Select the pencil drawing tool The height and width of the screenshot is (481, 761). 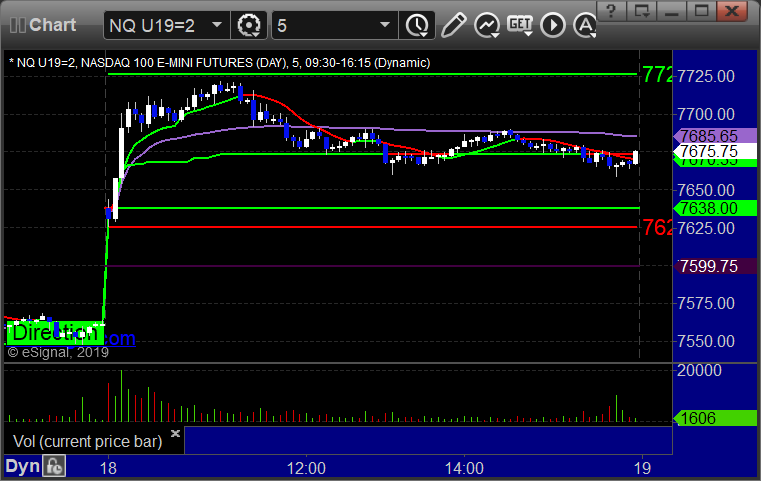[x=453, y=25]
